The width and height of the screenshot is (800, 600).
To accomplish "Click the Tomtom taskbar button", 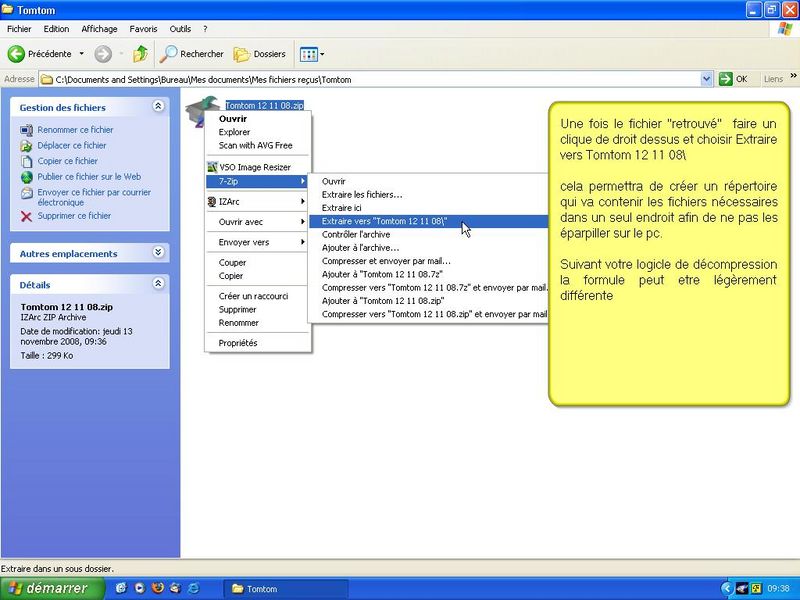I will 286,589.
